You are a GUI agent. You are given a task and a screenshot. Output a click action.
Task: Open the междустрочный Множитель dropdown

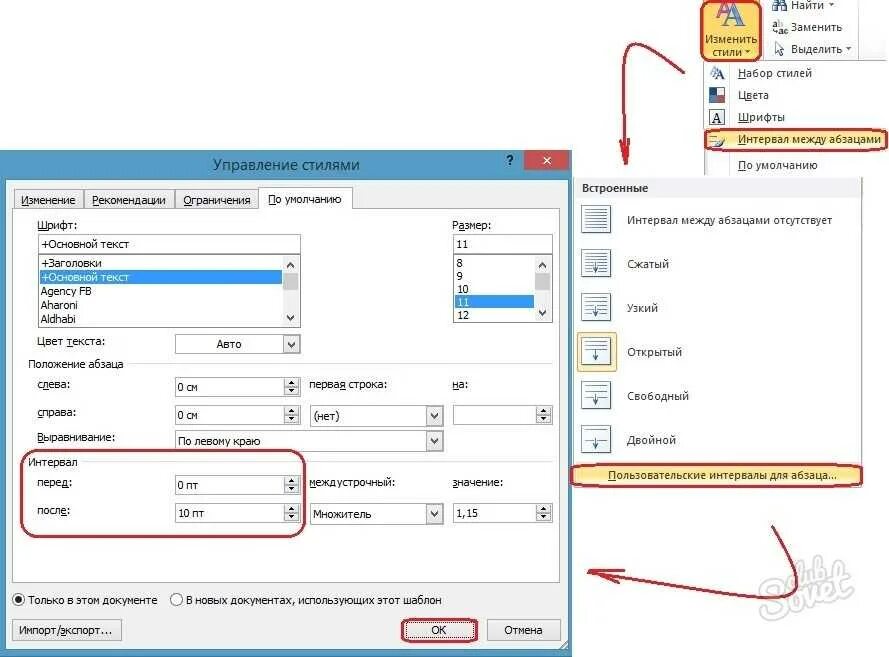click(434, 514)
